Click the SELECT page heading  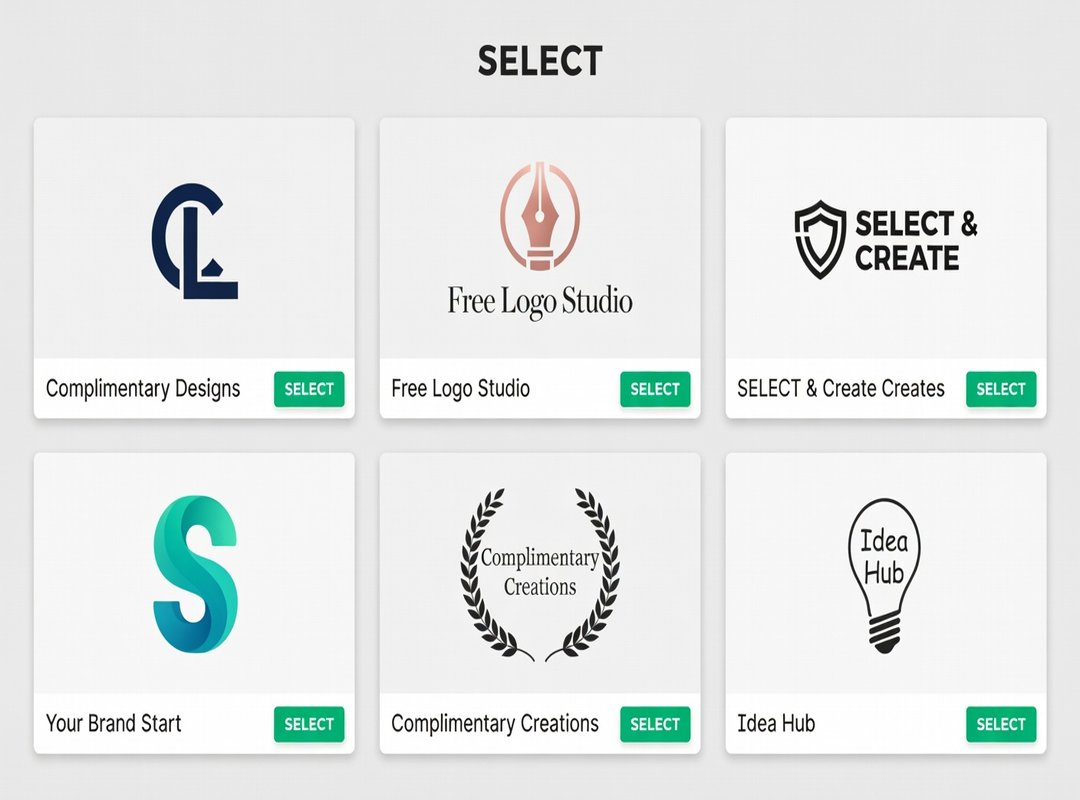[540, 62]
